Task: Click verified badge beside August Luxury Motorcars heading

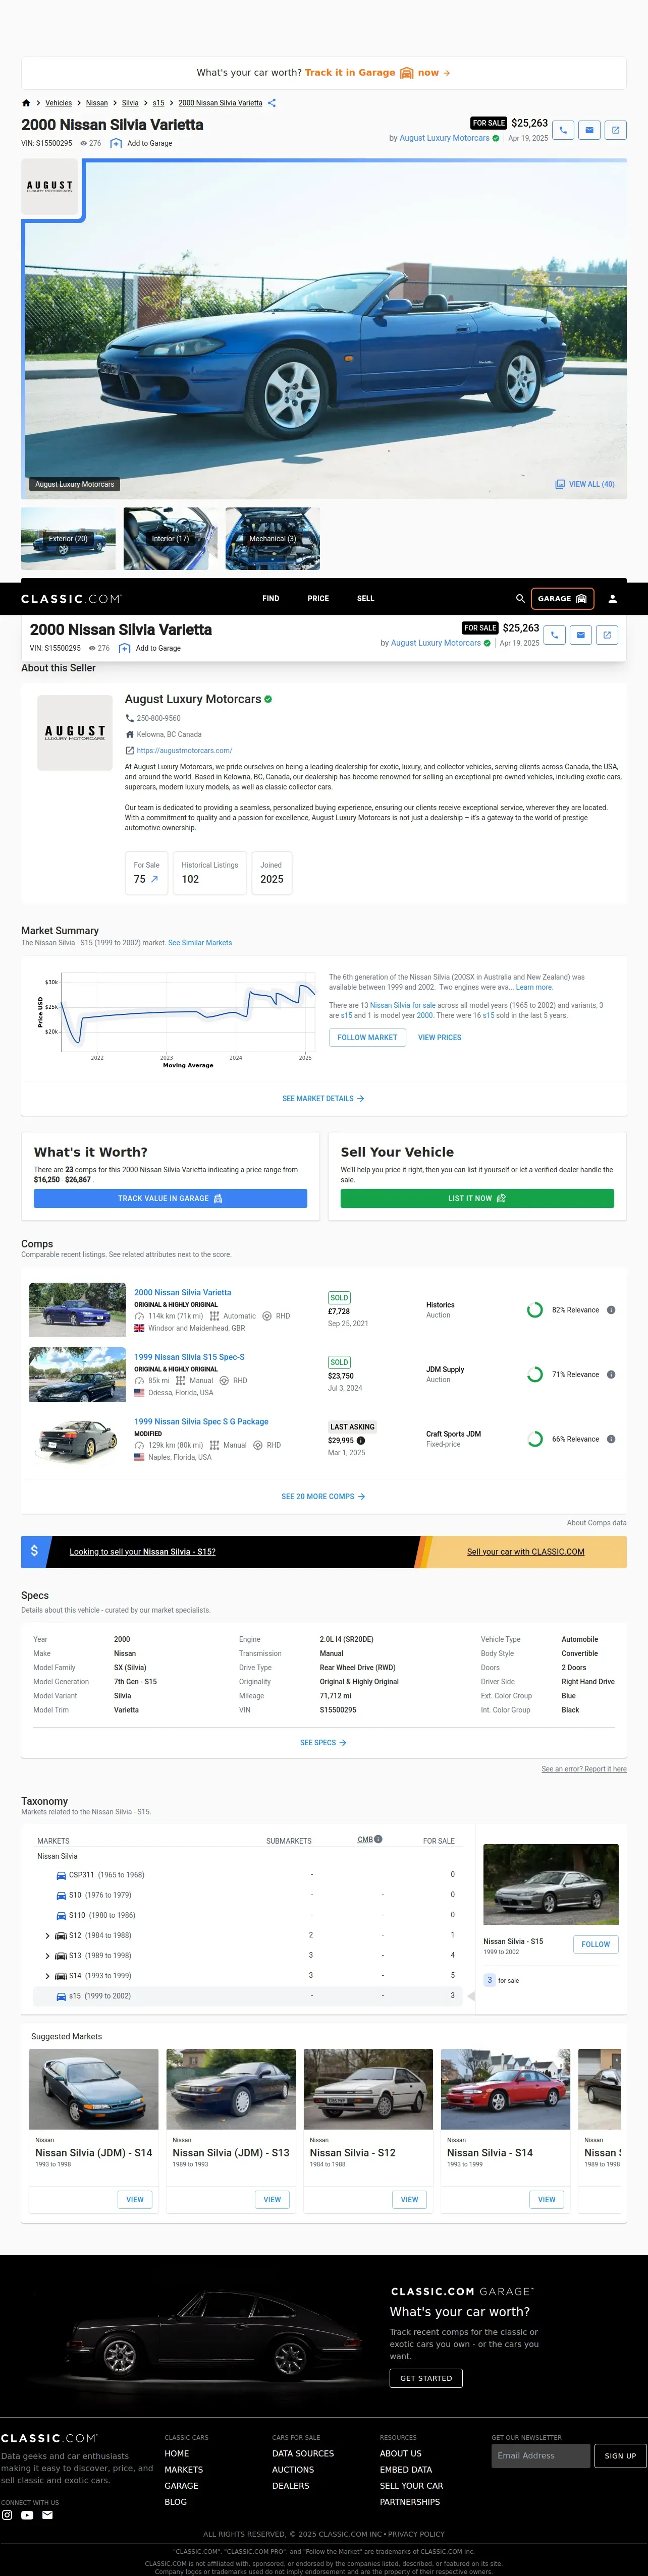Action: 268,699
